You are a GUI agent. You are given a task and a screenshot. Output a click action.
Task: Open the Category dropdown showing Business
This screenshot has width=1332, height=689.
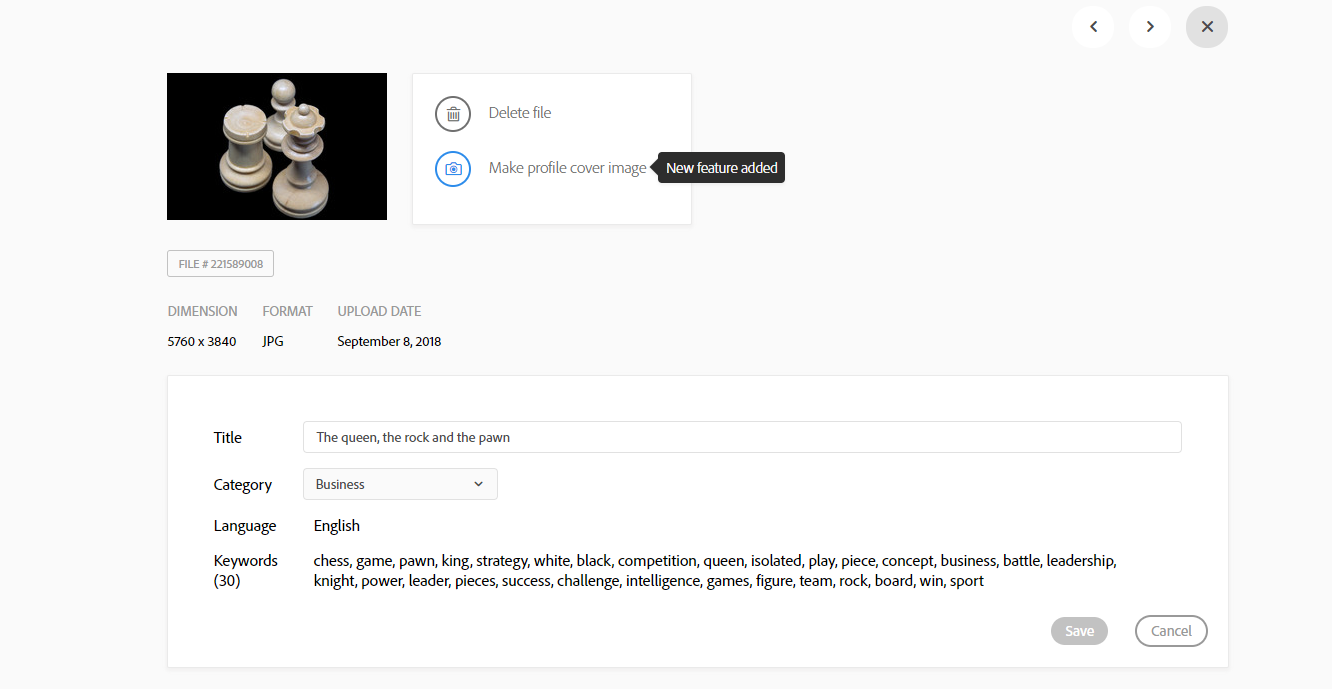pyautogui.click(x=399, y=484)
